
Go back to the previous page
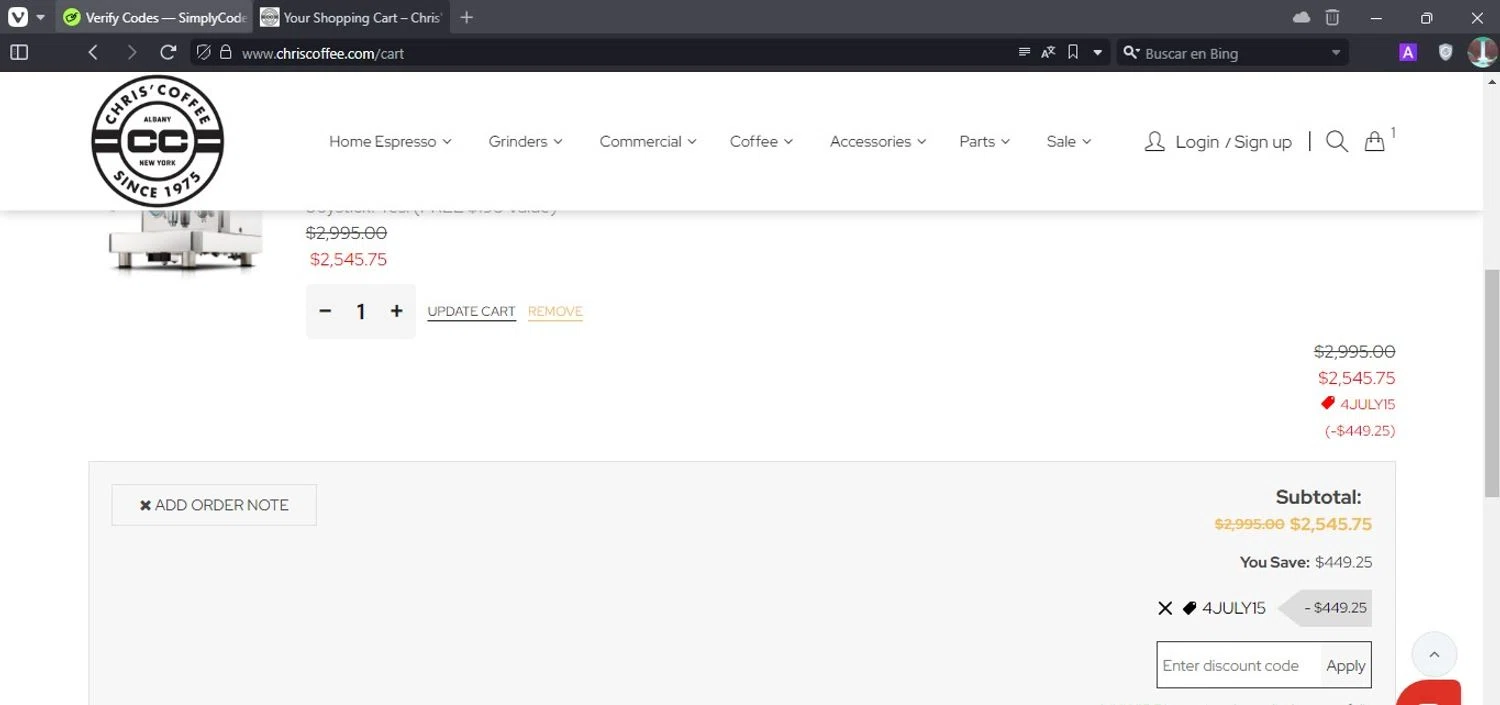click(x=93, y=52)
